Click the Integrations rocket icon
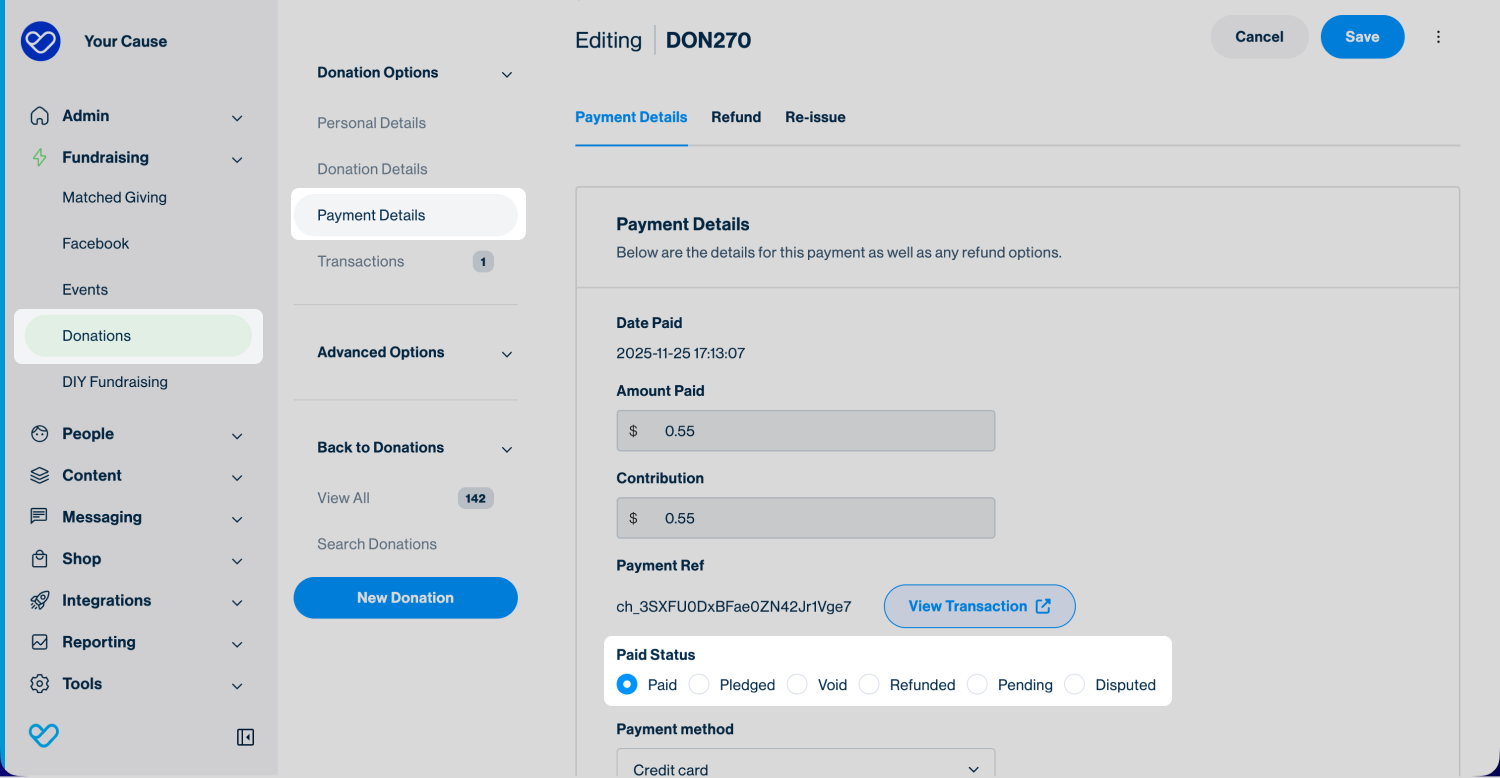 (39, 601)
